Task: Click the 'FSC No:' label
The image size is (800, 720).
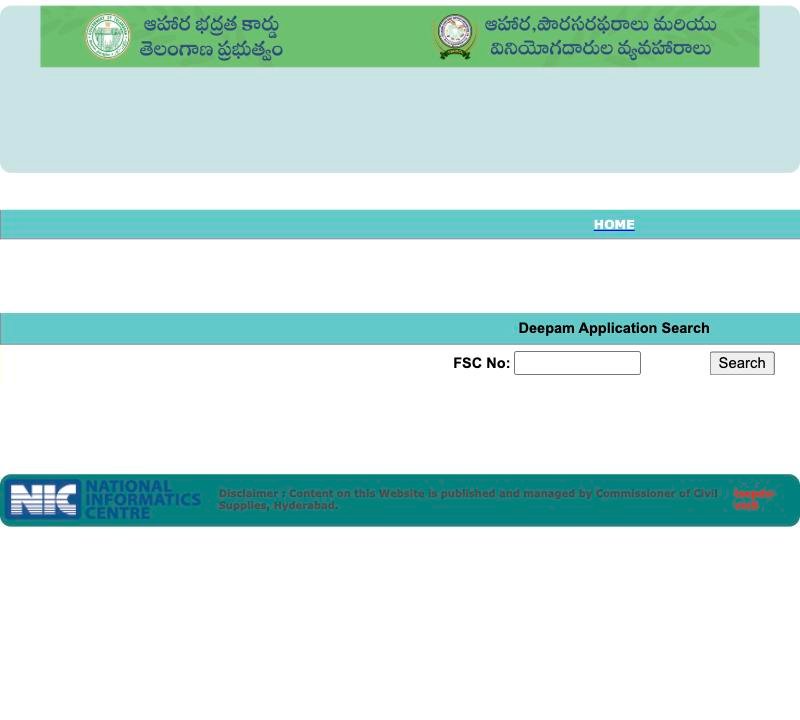Action: click(x=481, y=363)
